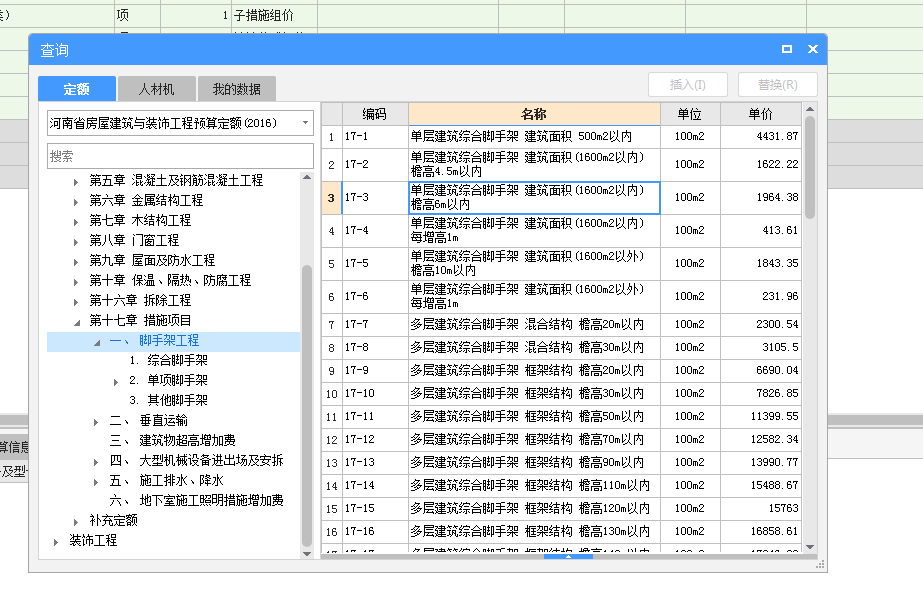The width and height of the screenshot is (923, 605).
Task: Click the results table scrollbar thumb
Action: tap(810, 167)
